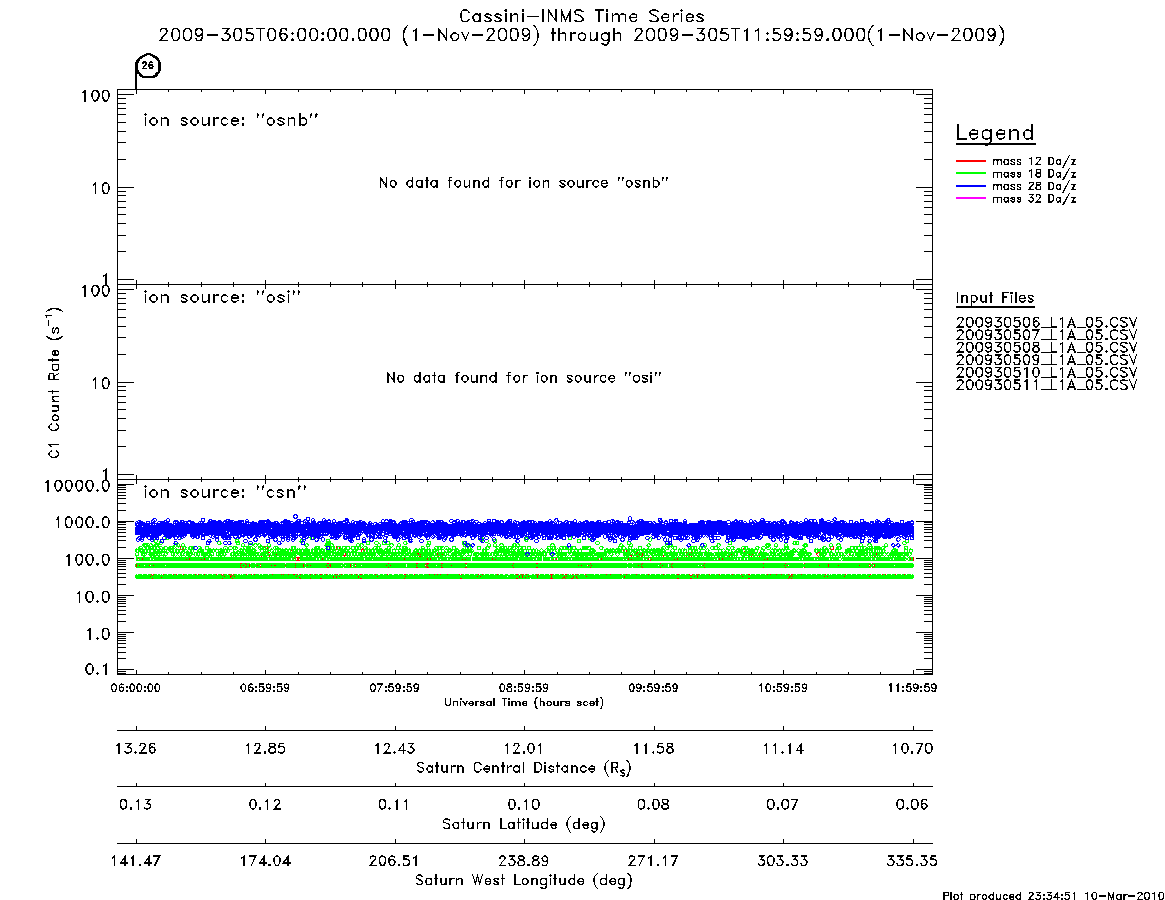1165x900 pixels.
Task: Click the circled 26 marker above the plot
Action: coord(148,65)
